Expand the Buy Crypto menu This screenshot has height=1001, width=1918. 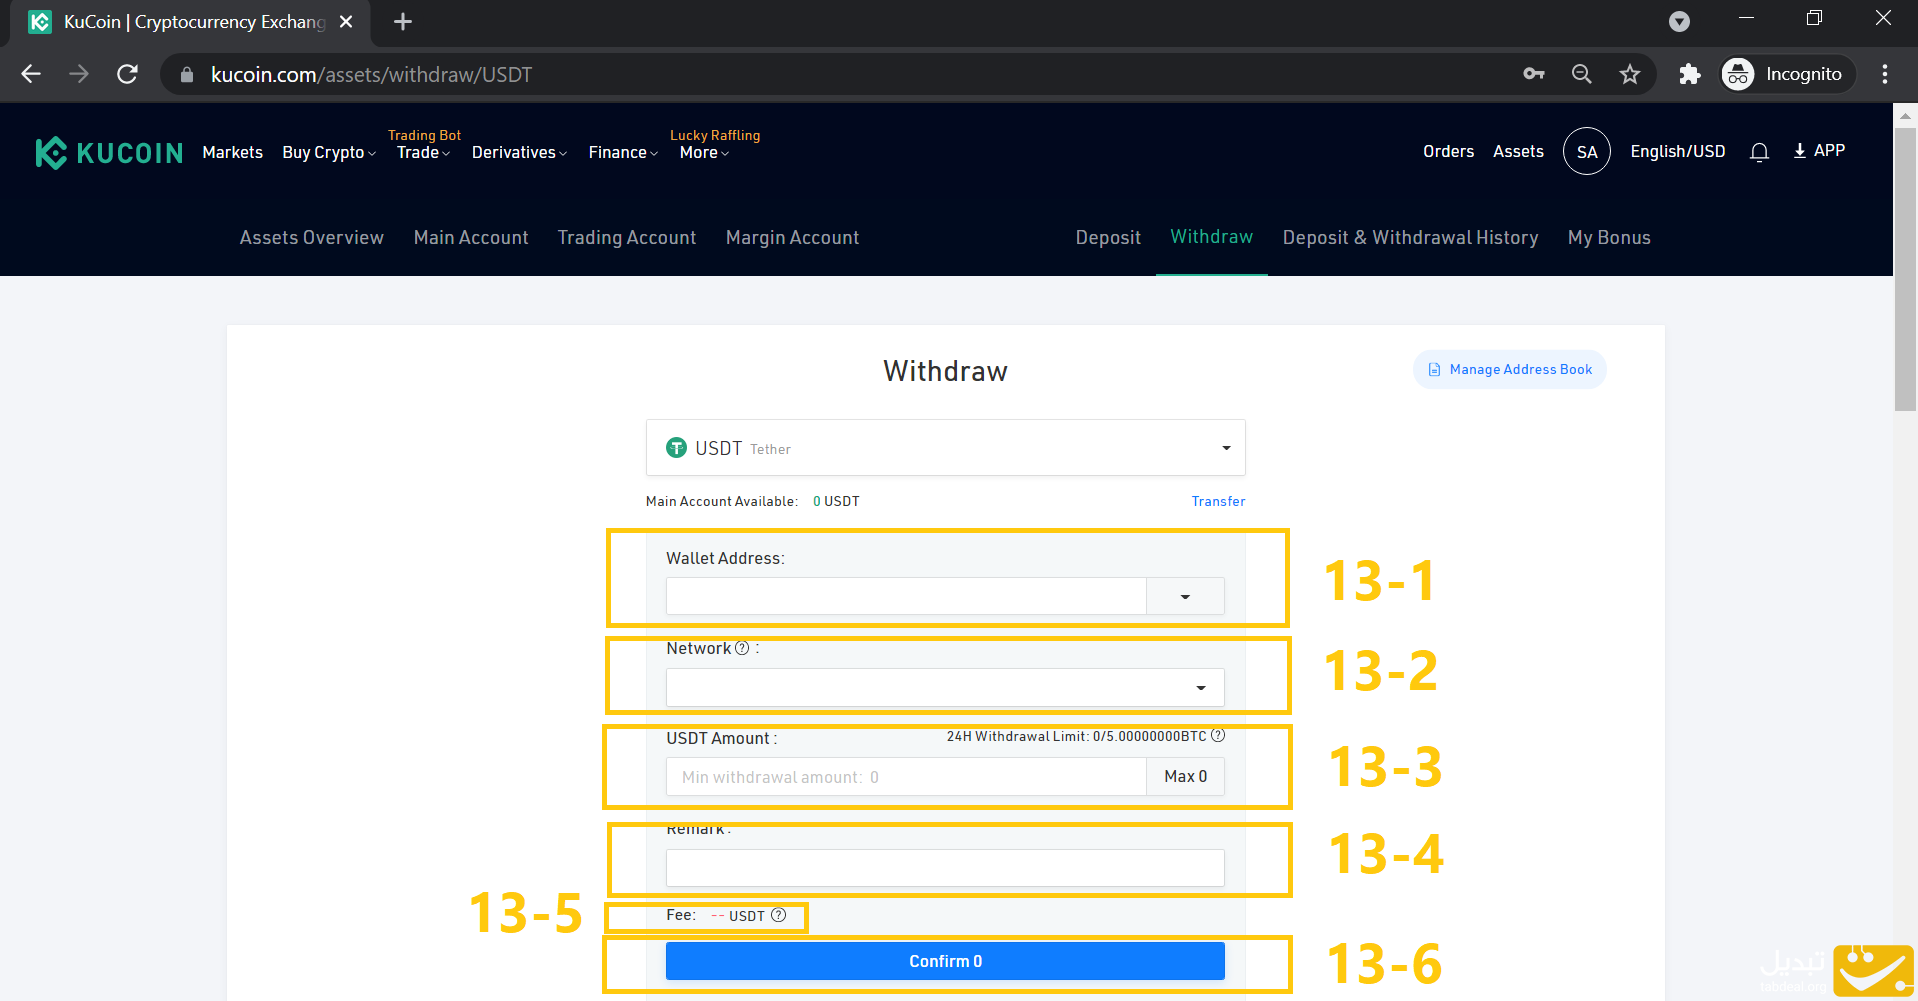point(329,152)
